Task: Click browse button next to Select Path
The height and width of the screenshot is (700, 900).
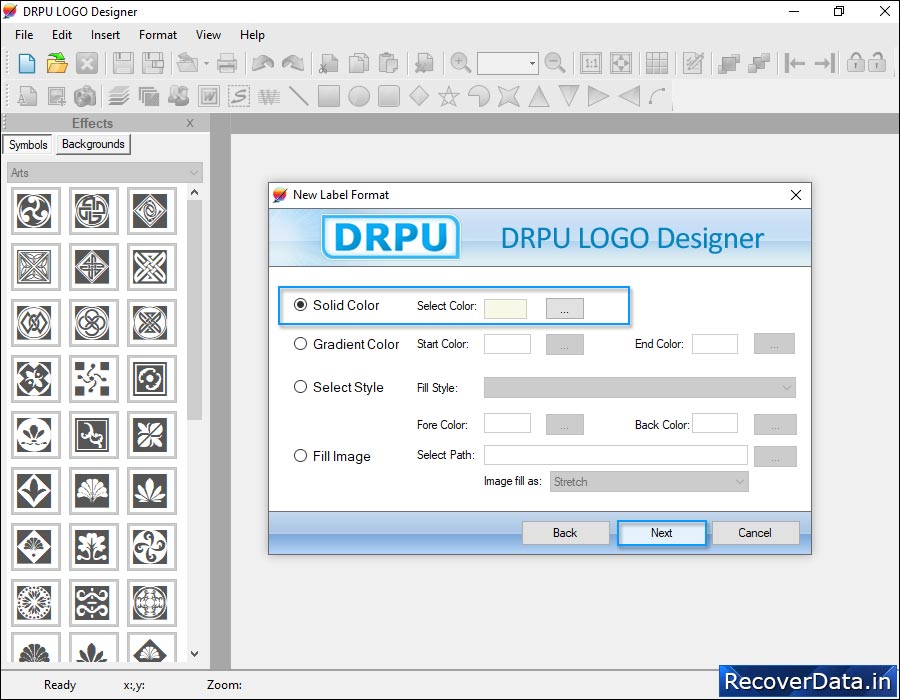Action: click(775, 457)
